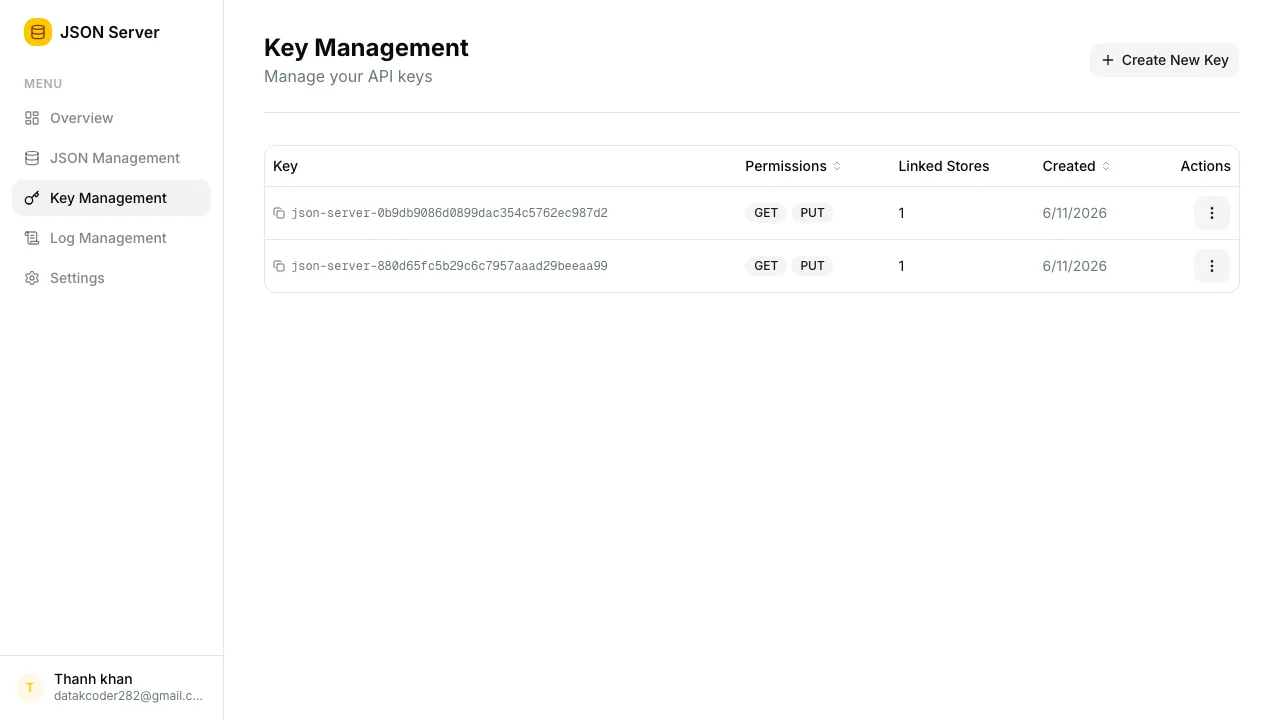This screenshot has width=1280, height=720.
Task: Click the Key Management page heading
Action: (366, 48)
